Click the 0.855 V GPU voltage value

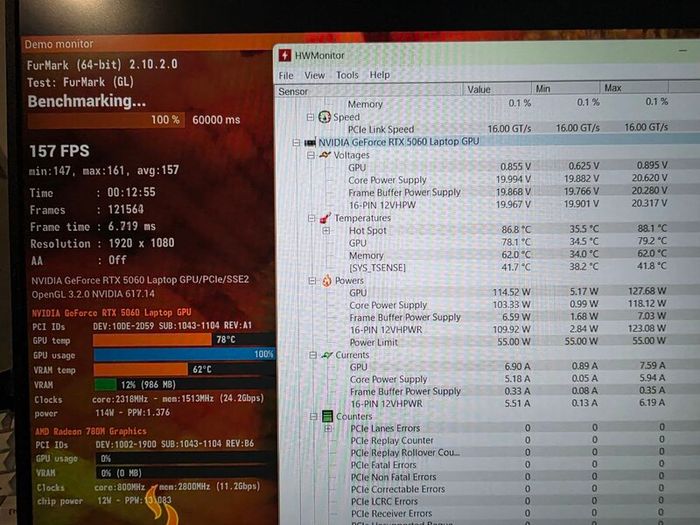[x=515, y=167]
